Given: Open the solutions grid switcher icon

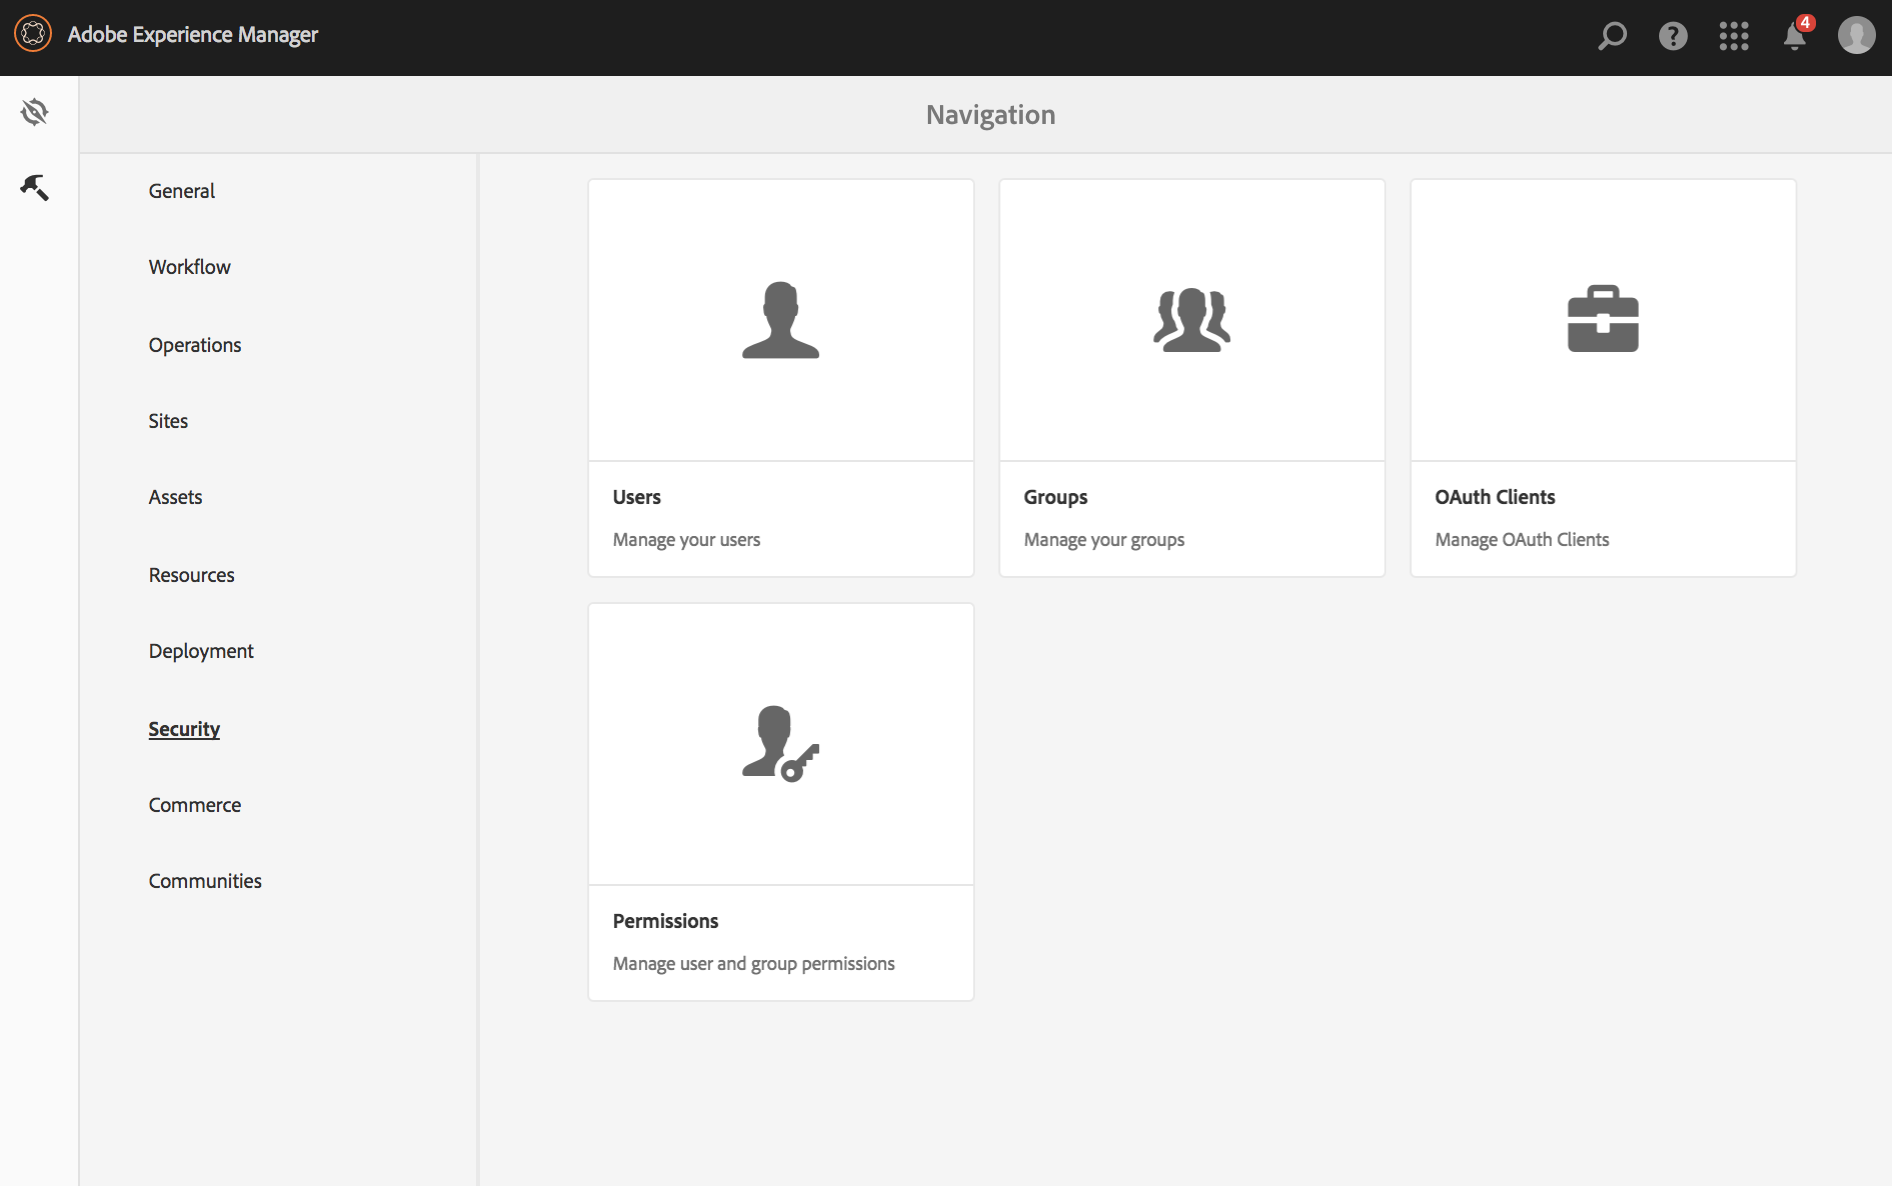Looking at the screenshot, I should coord(1734,36).
